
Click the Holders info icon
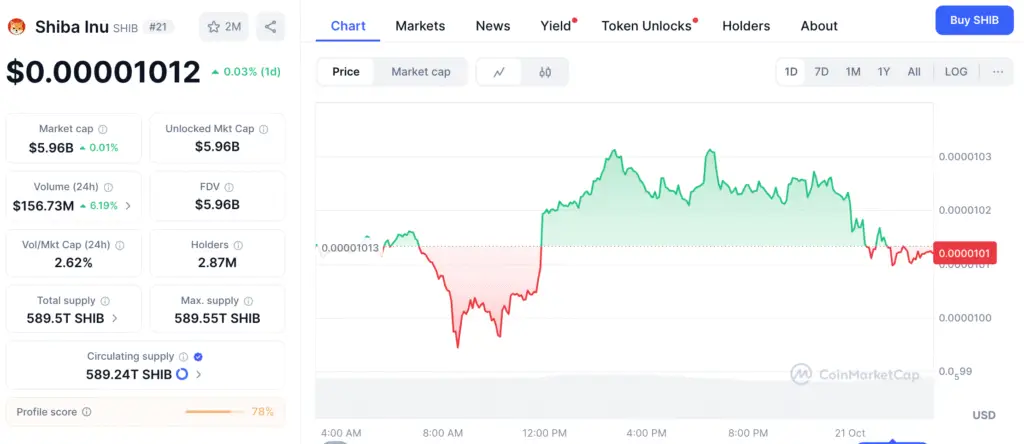(x=239, y=245)
